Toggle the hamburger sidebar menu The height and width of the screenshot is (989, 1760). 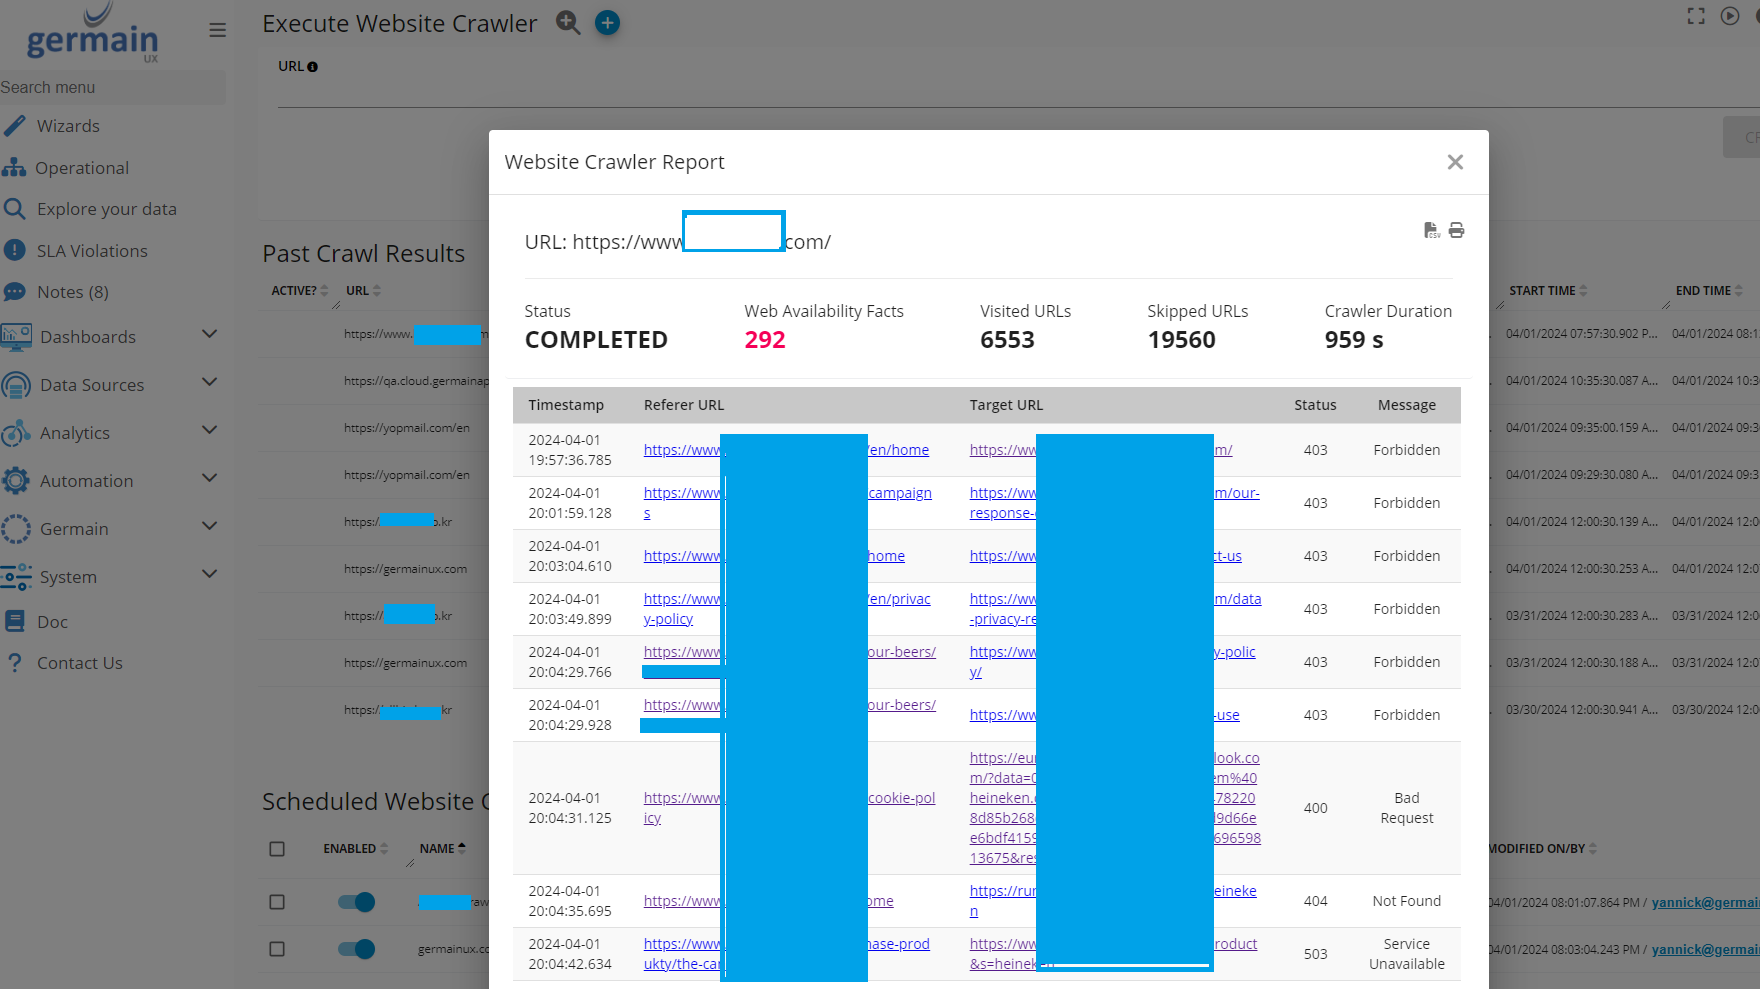217,30
